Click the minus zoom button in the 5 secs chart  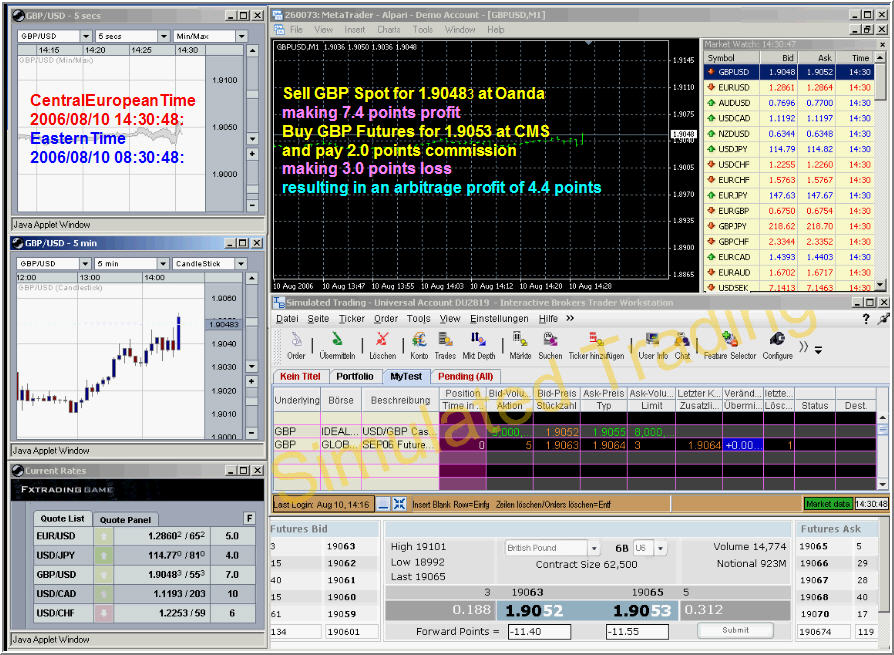point(253,205)
